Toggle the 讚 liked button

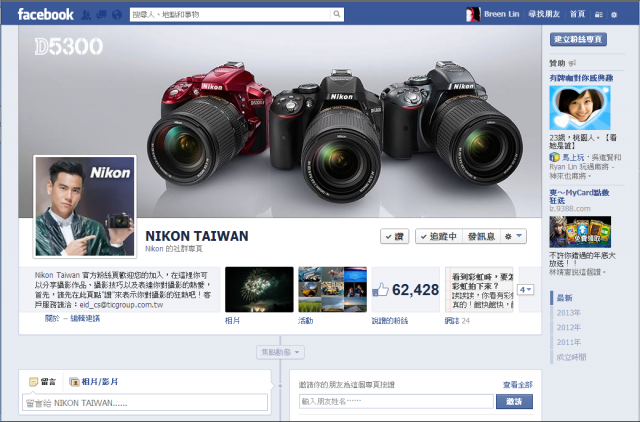click(x=394, y=236)
